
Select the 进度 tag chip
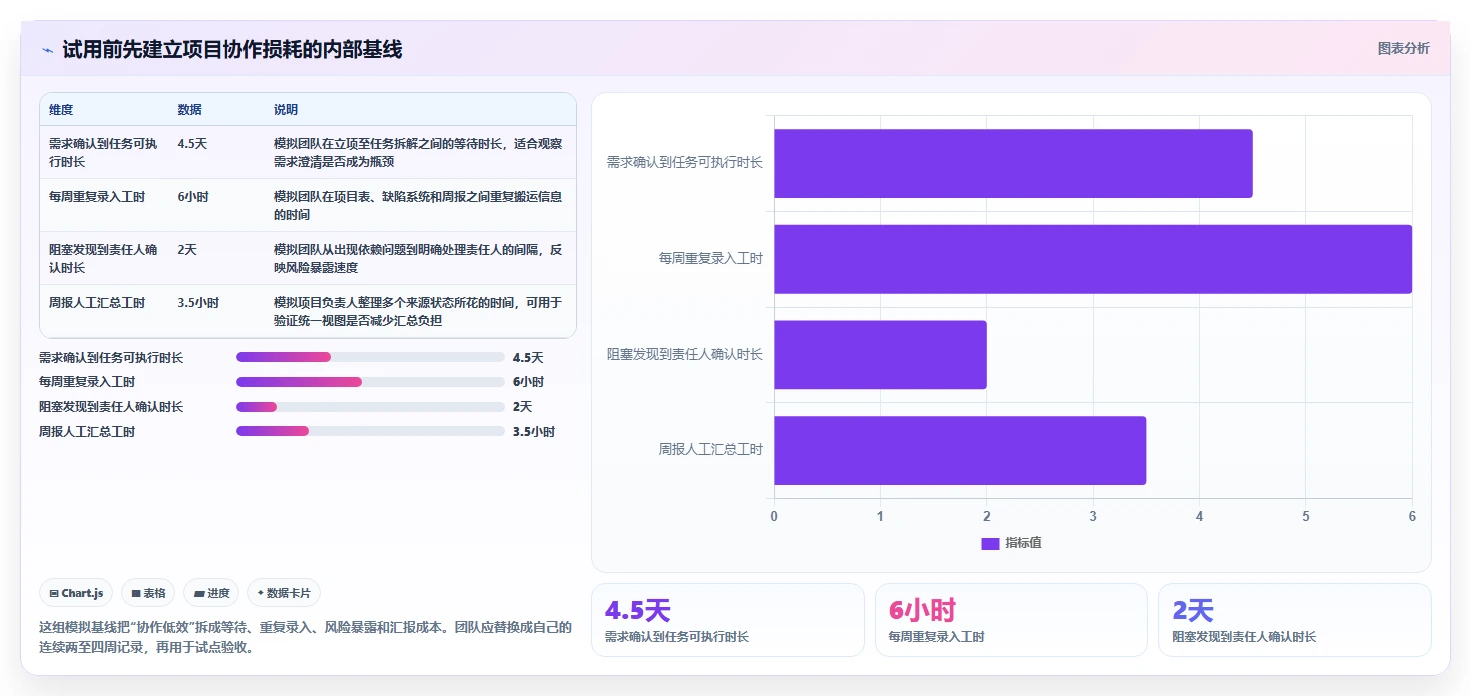(211, 593)
